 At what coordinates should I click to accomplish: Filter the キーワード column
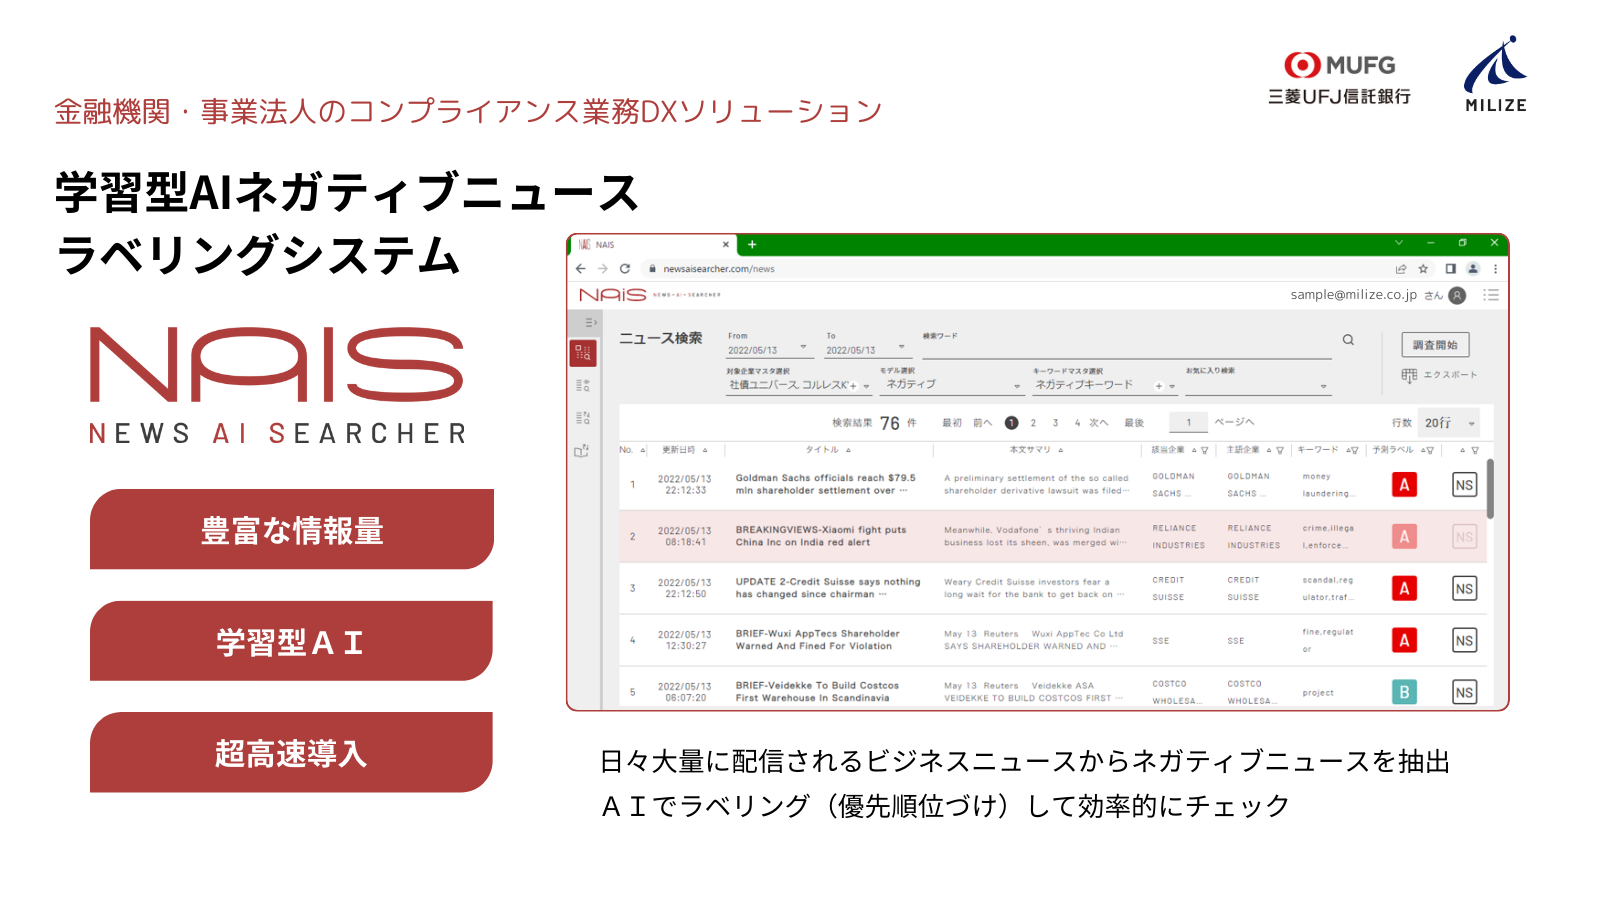click(1355, 451)
